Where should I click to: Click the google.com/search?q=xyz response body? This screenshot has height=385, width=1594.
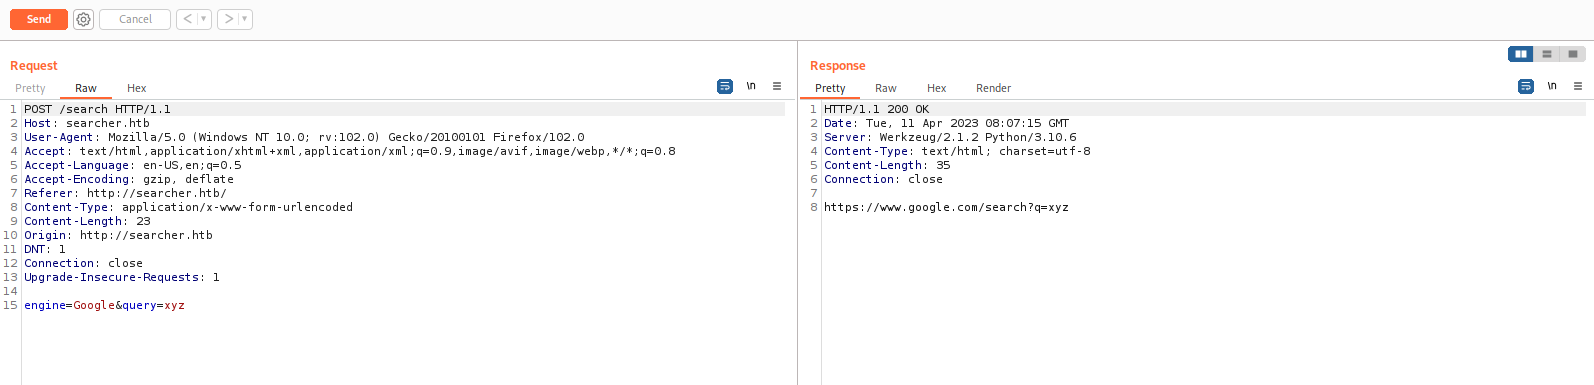pos(946,207)
